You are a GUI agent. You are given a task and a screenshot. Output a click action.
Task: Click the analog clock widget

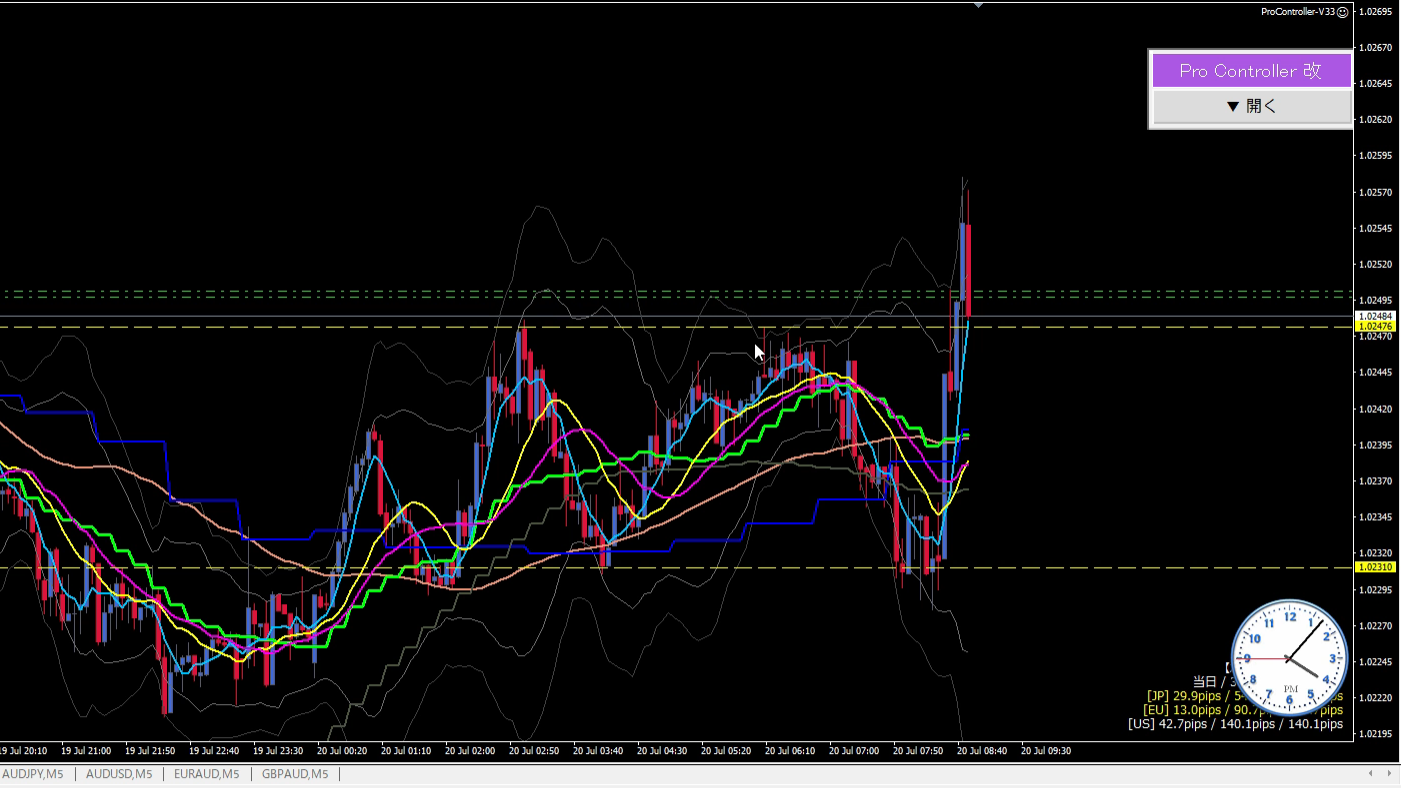tap(1289, 658)
